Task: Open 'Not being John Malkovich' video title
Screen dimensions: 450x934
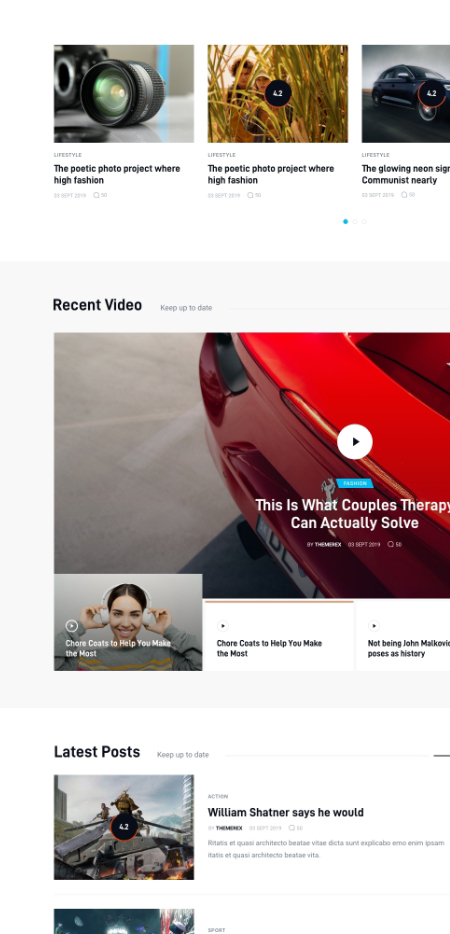Action: (409, 648)
